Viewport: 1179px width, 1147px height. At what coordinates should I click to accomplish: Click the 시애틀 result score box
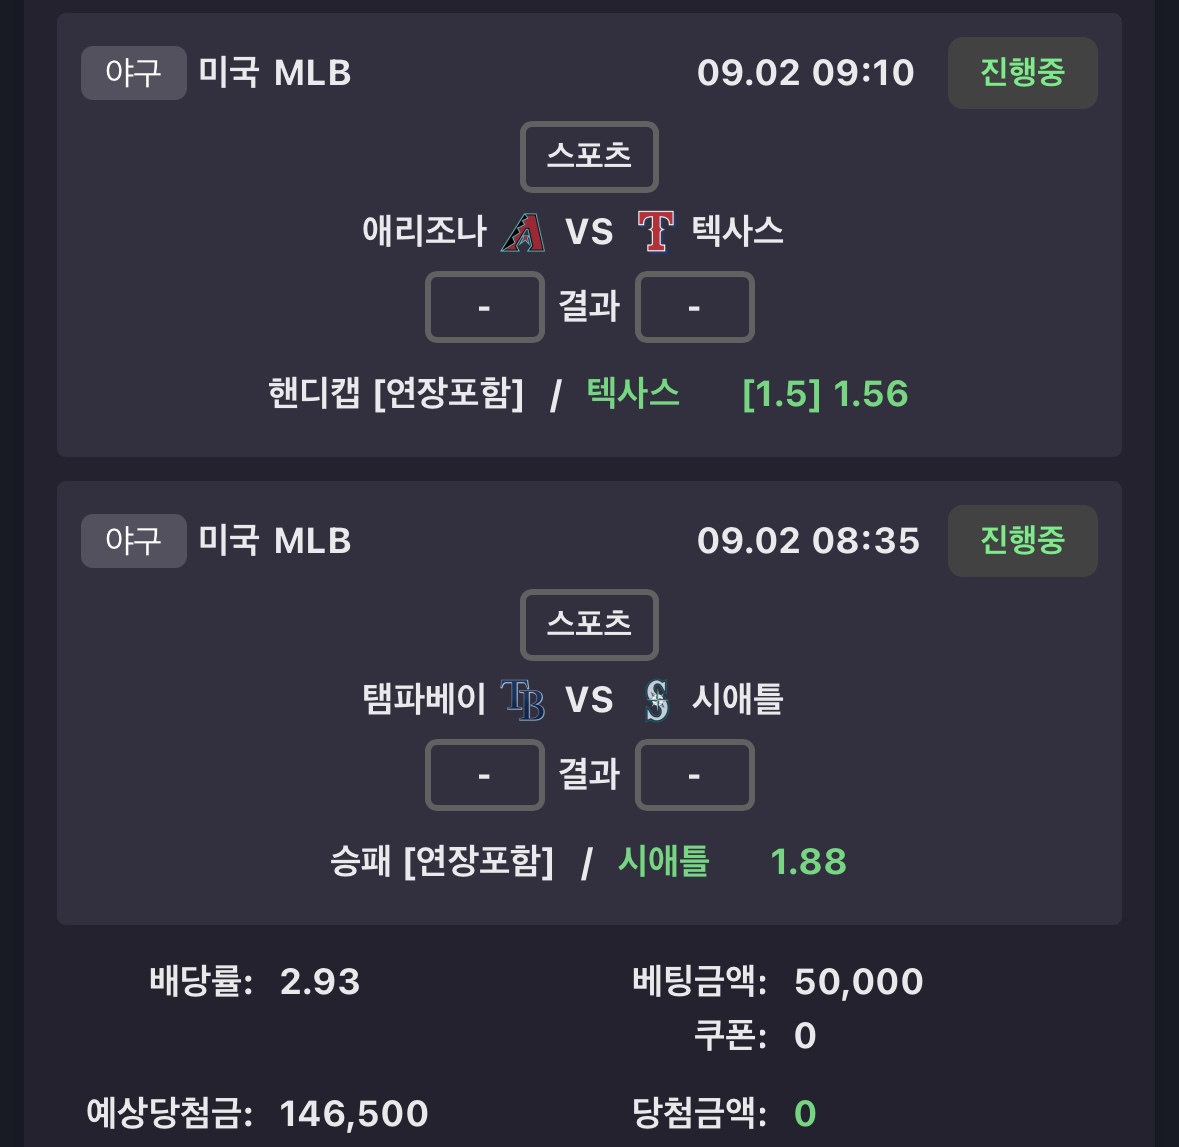click(x=695, y=775)
